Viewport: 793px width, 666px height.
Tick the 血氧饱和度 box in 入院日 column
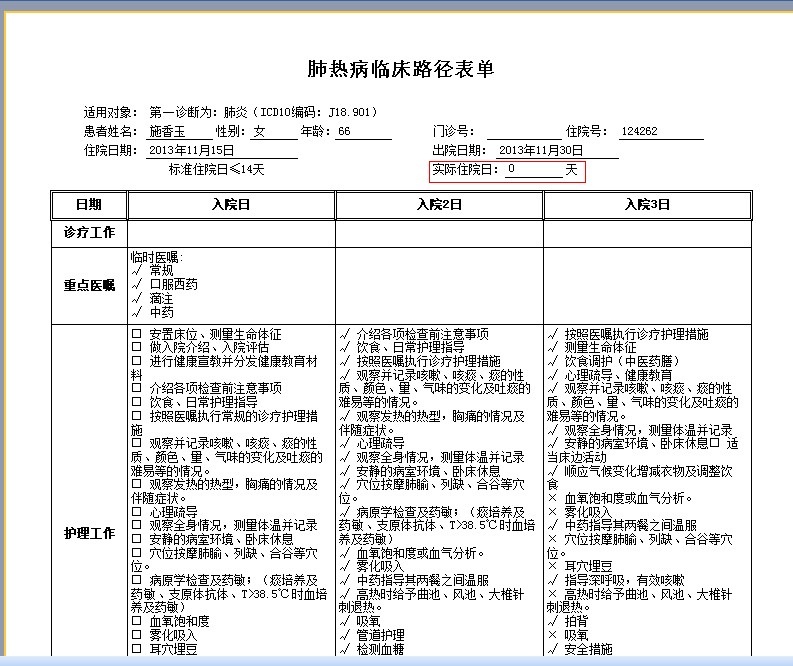click(137, 620)
